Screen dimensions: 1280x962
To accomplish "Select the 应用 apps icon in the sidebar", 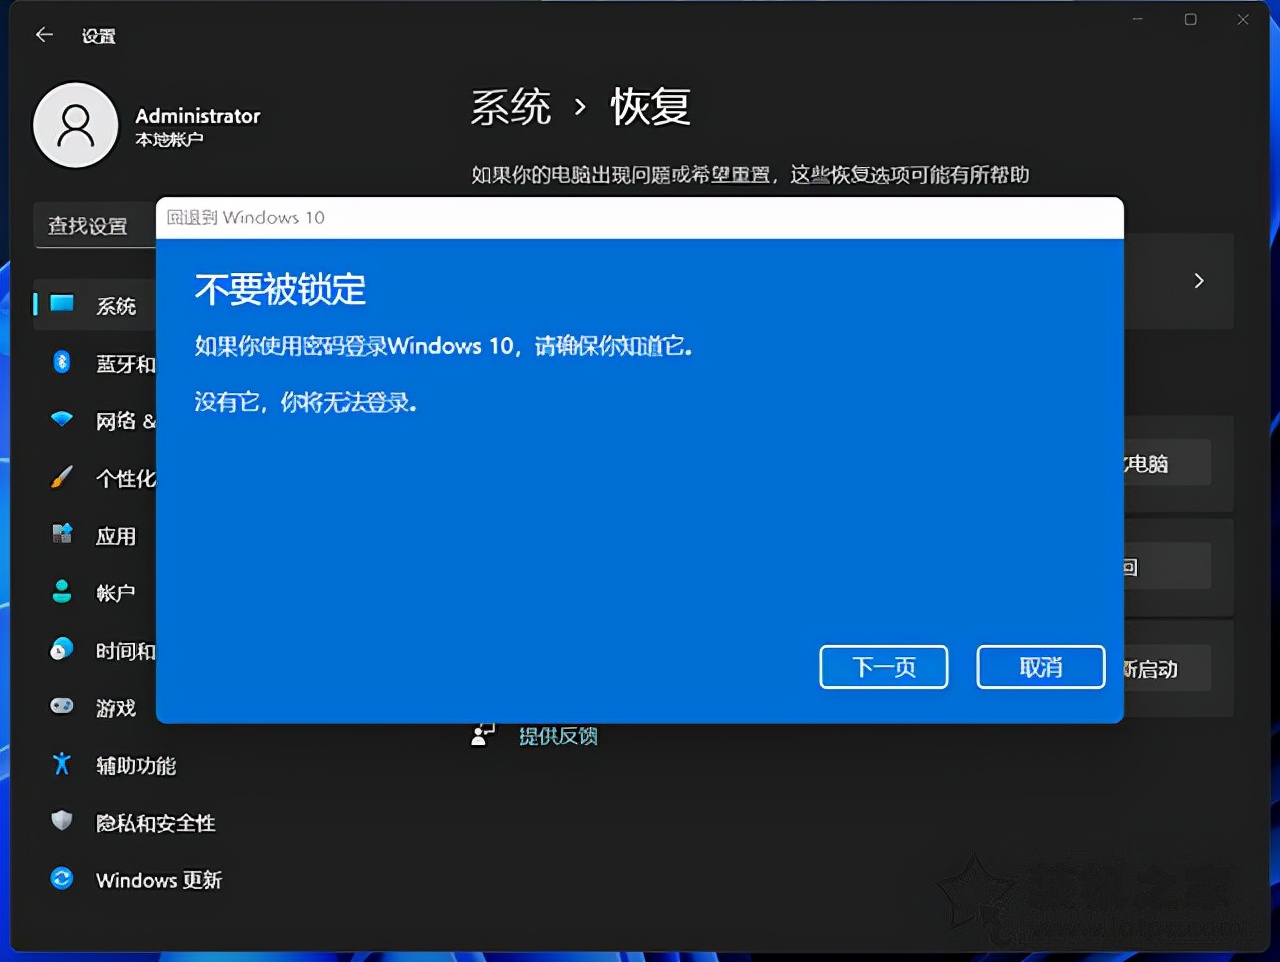I will pos(62,534).
